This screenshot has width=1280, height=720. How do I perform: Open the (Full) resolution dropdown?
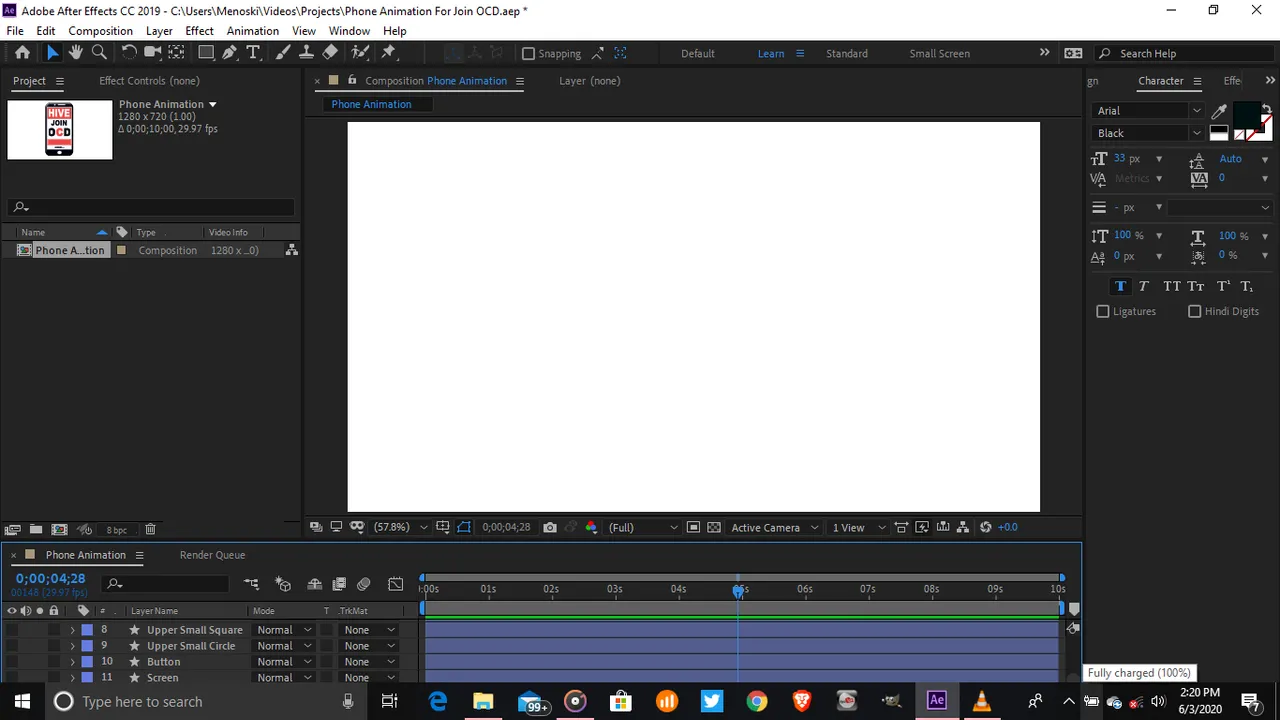click(x=643, y=527)
